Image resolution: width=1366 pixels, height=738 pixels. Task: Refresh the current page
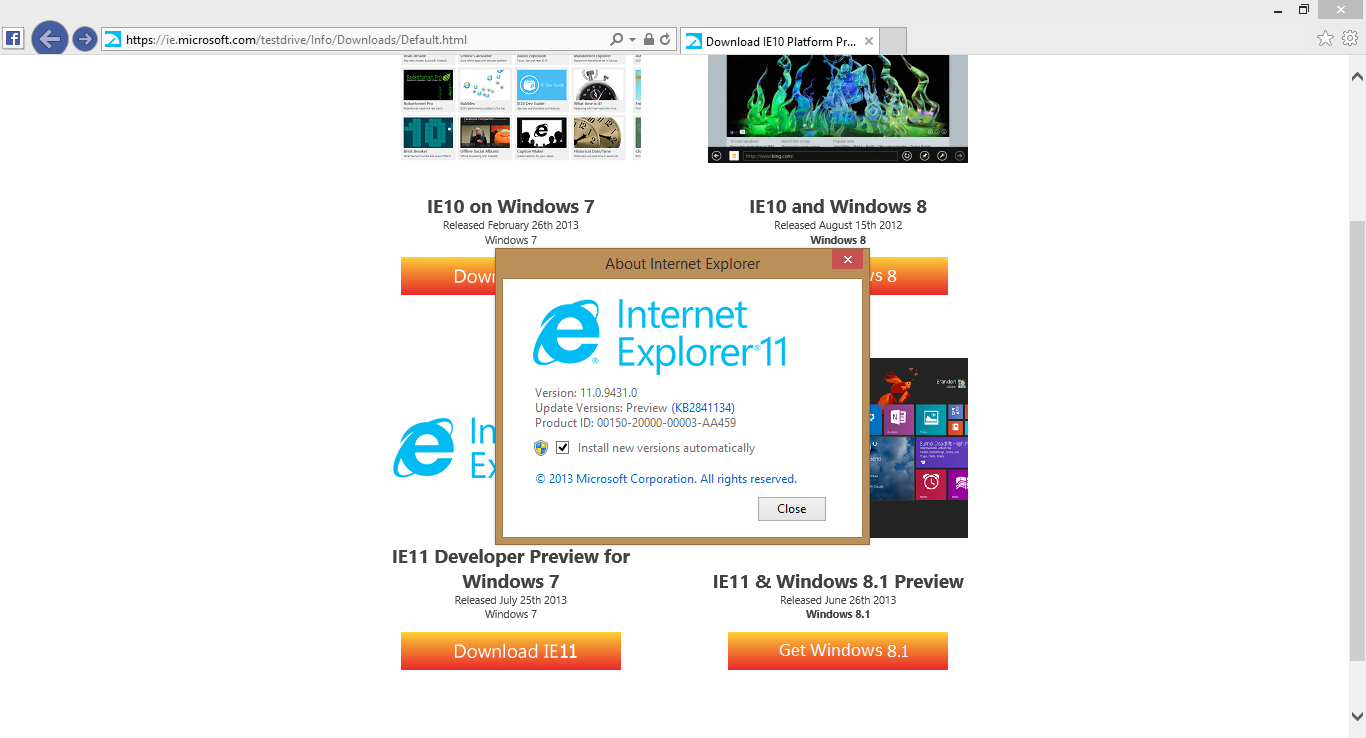pyautogui.click(x=664, y=40)
